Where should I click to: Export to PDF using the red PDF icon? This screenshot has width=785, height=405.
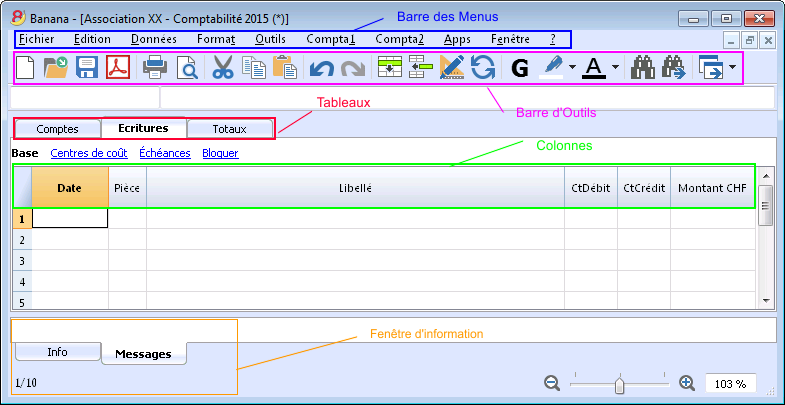[x=118, y=67]
